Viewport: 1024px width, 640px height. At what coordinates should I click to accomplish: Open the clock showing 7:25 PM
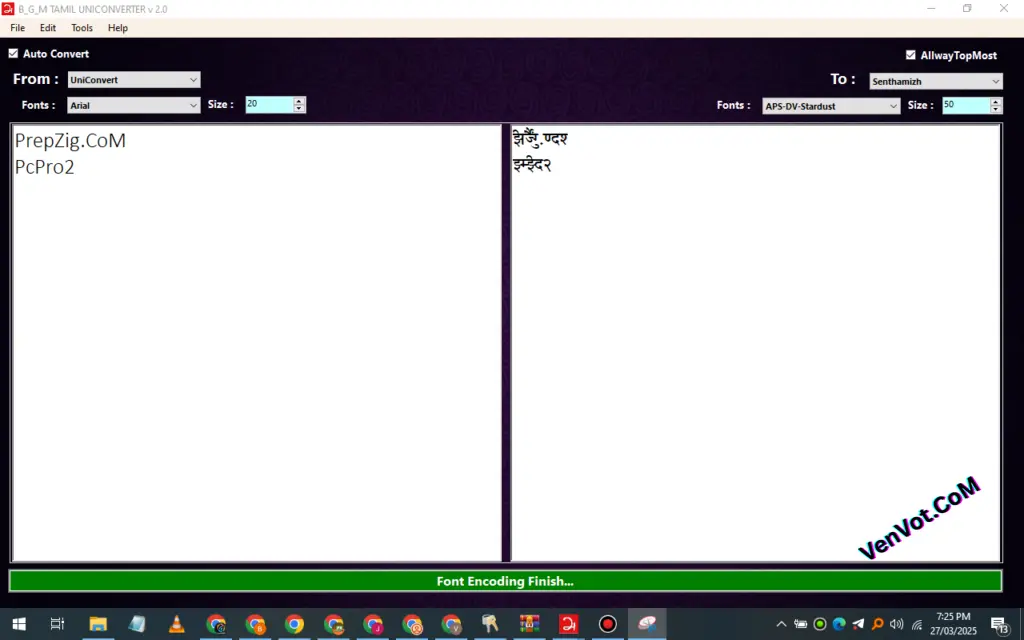(x=953, y=624)
